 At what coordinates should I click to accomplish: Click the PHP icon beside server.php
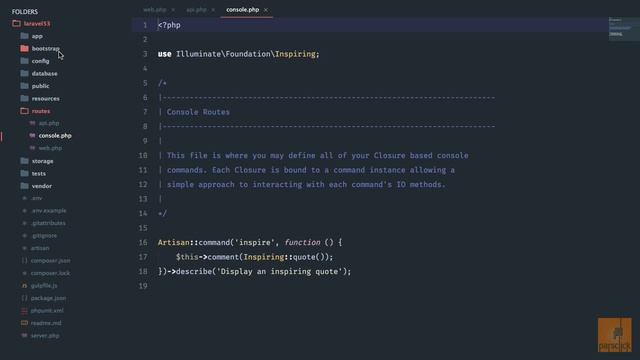coord(24,336)
